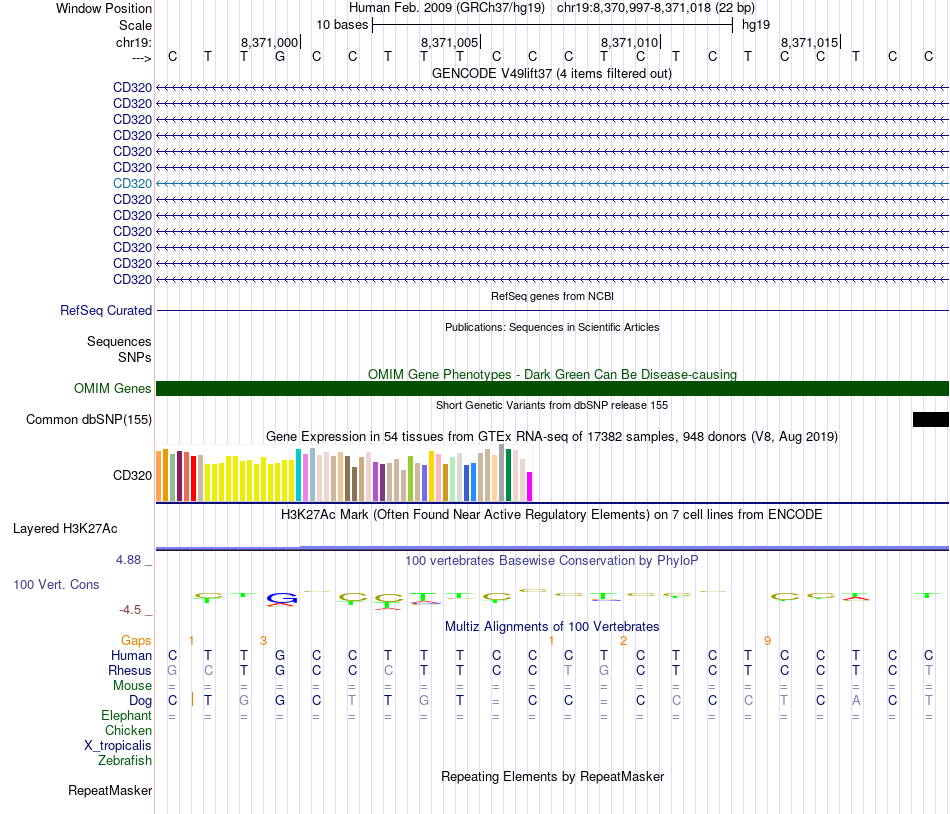Image resolution: width=950 pixels, height=814 pixels.
Task: Click the SNPs track label
Action: (135, 357)
